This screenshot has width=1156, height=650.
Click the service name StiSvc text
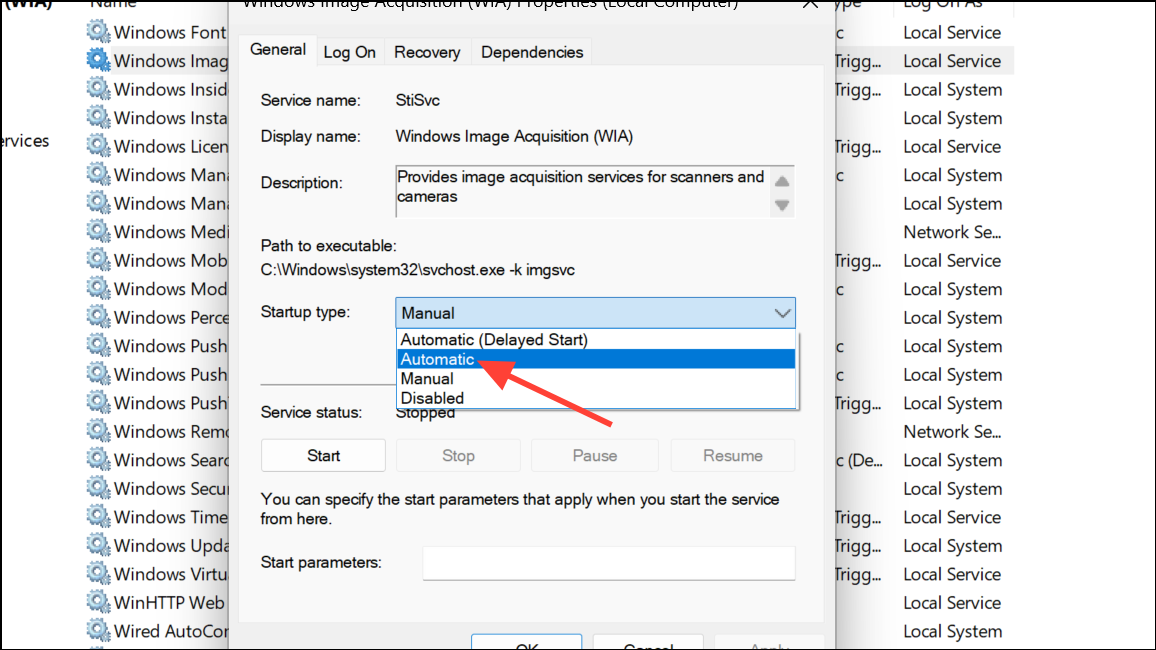(x=417, y=100)
